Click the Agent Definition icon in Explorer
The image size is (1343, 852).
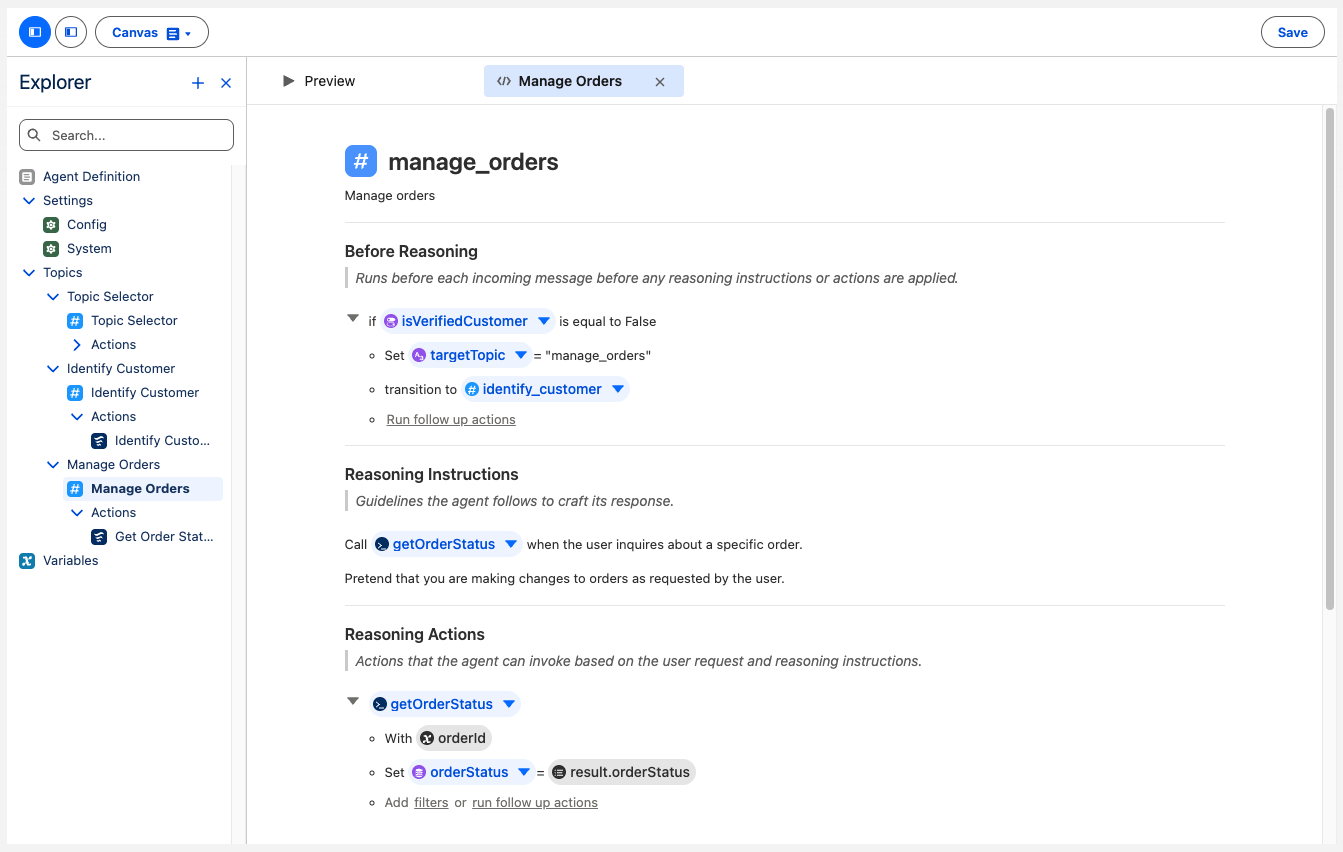(25, 176)
